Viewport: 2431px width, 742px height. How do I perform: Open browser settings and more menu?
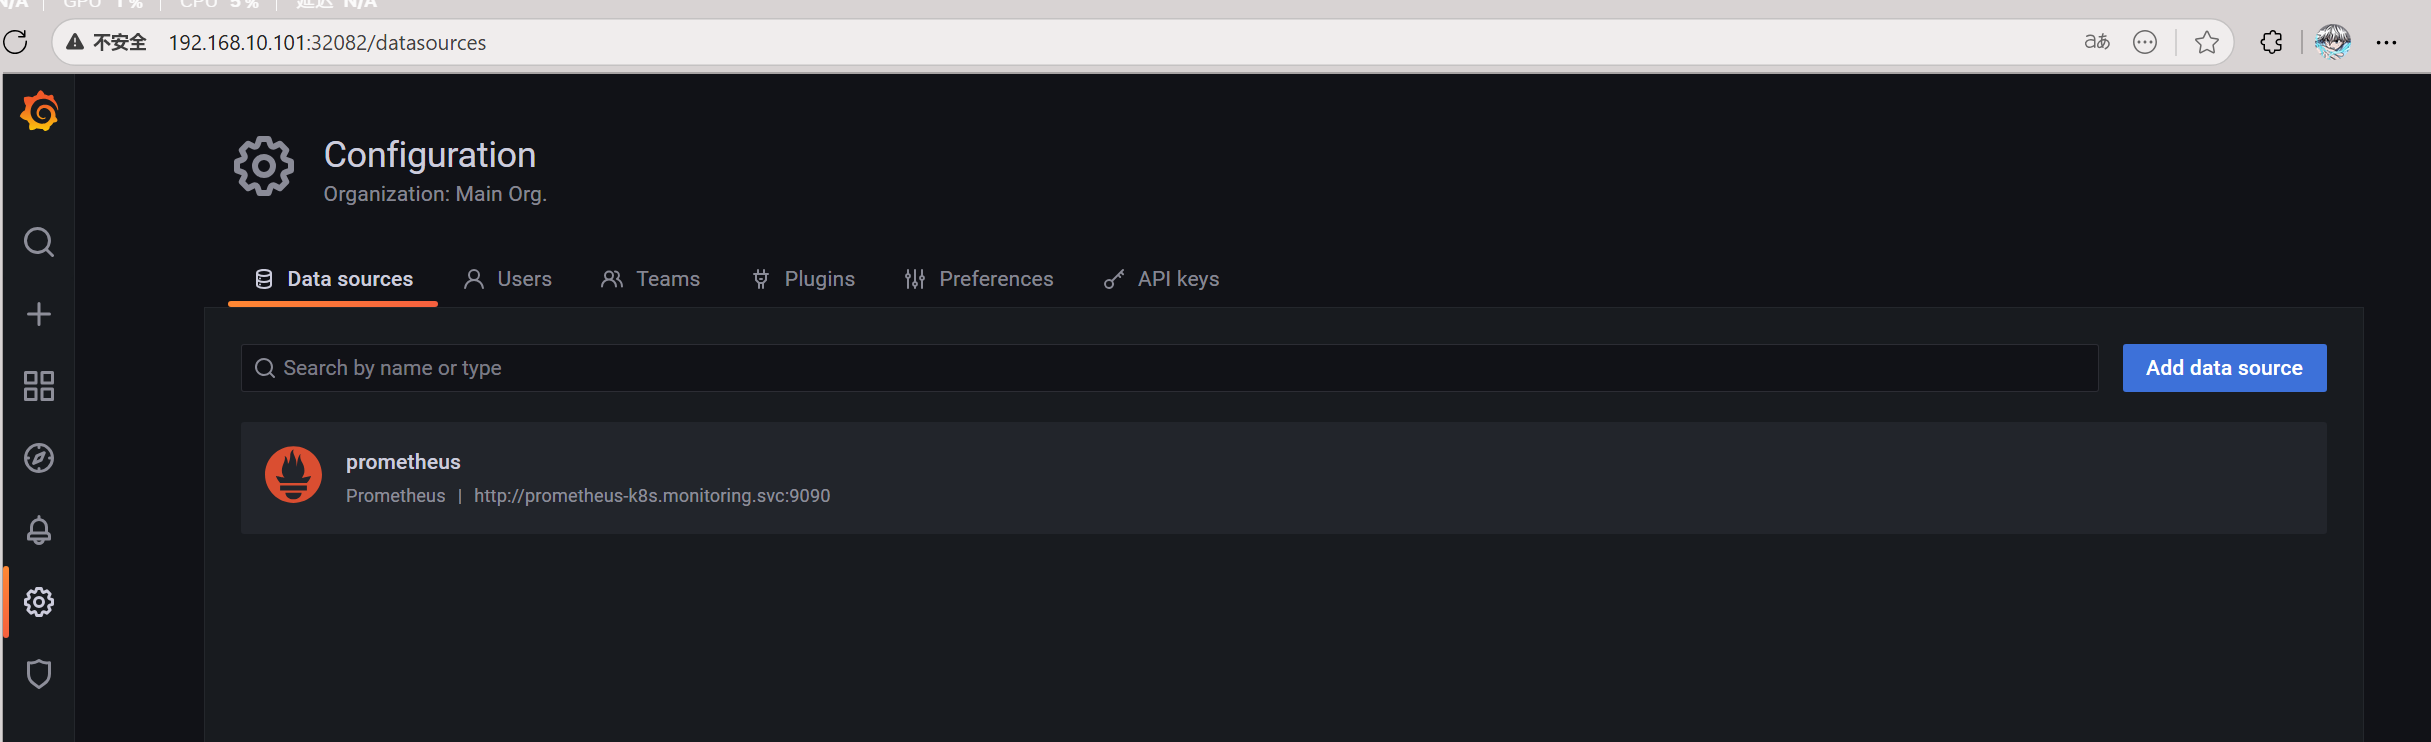click(2387, 43)
